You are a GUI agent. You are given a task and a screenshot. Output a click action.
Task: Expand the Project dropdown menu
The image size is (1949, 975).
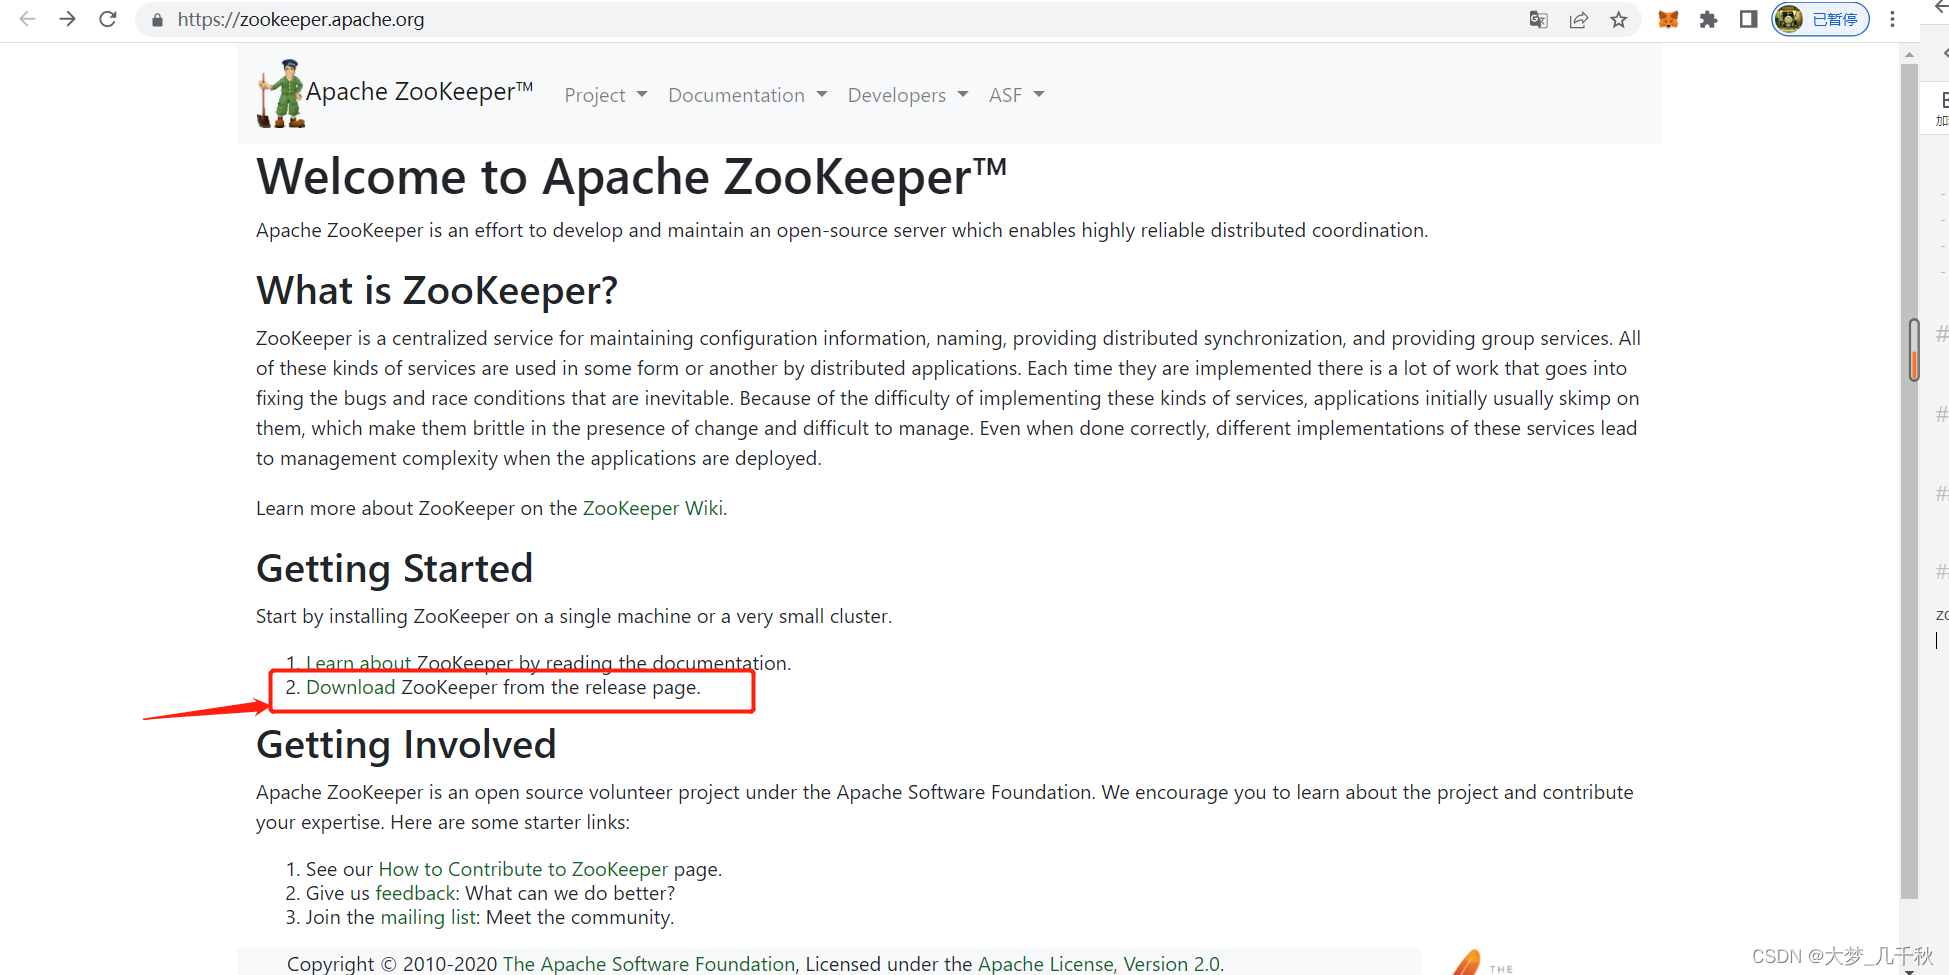(x=606, y=95)
